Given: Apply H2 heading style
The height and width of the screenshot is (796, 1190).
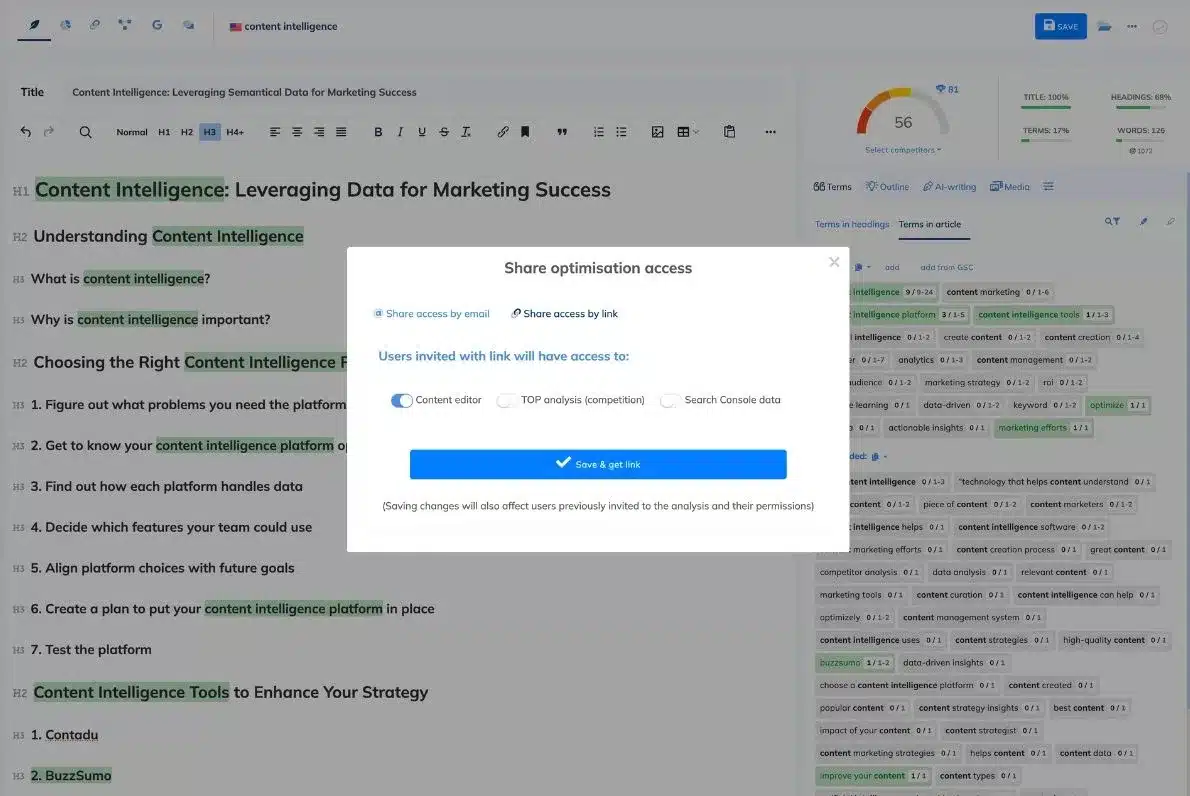Looking at the screenshot, I should (x=187, y=132).
